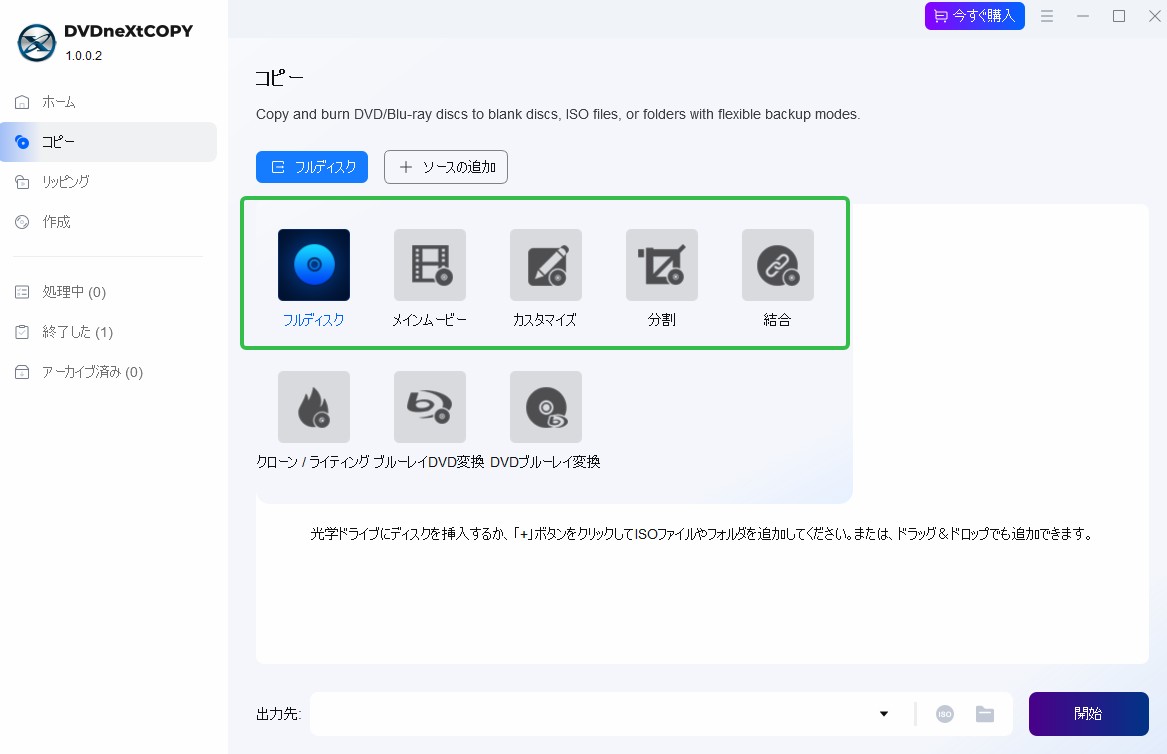The image size is (1167, 754).
Task: Select the メインムービー mode icon
Action: [429, 265]
